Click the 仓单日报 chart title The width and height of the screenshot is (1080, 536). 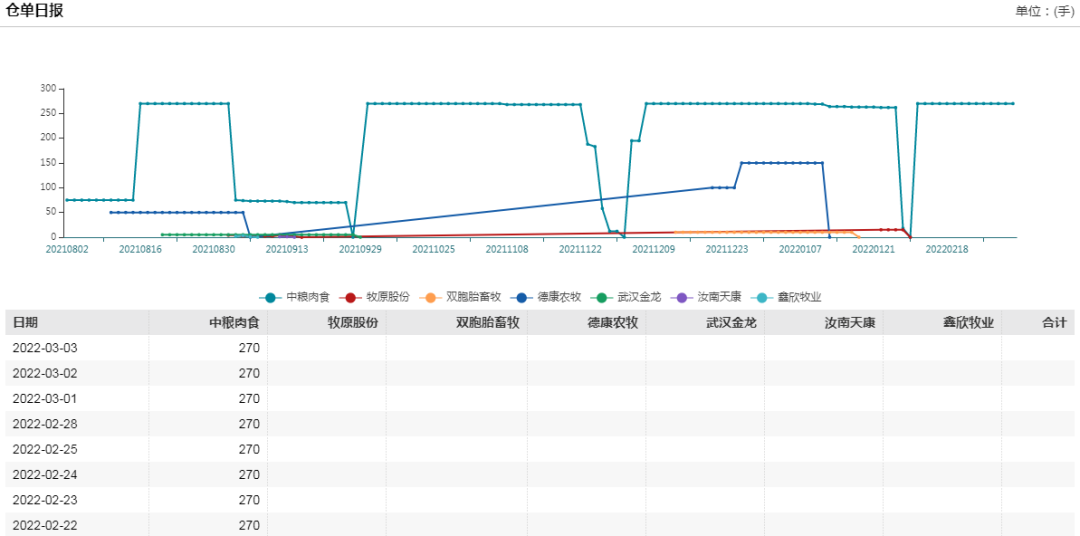click(35, 11)
